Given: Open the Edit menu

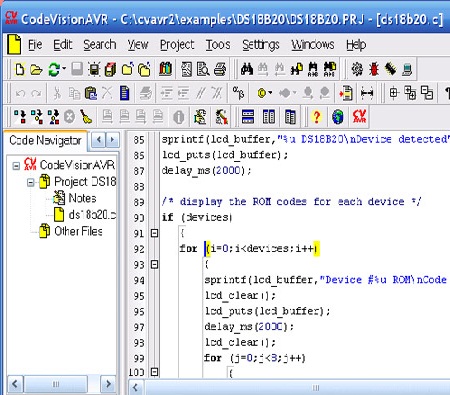Looking at the screenshot, I should (x=63, y=45).
